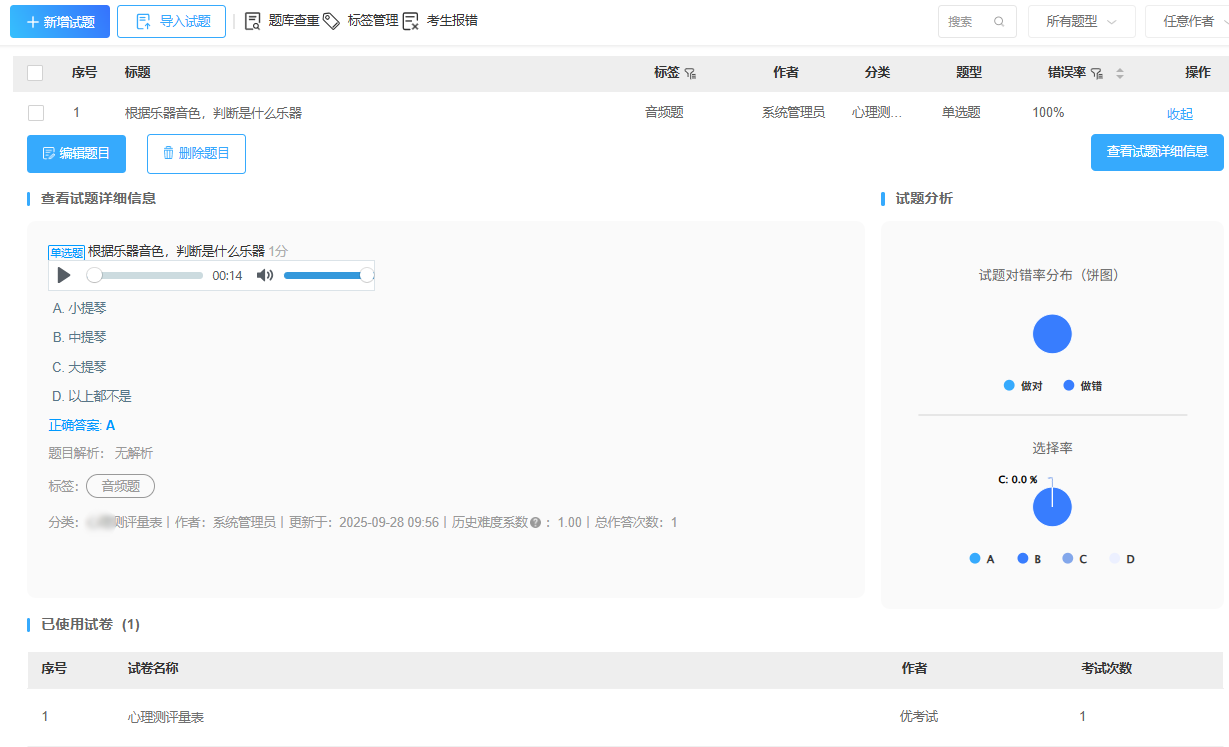Toggle legend item C in 选择率 chart
Screen dimensions: 1229x747
pos(1075,559)
